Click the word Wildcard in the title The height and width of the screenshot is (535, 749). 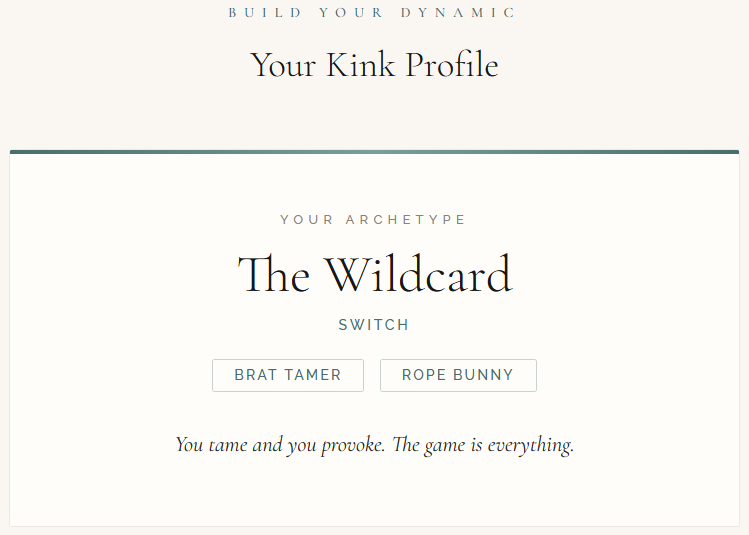pos(418,275)
